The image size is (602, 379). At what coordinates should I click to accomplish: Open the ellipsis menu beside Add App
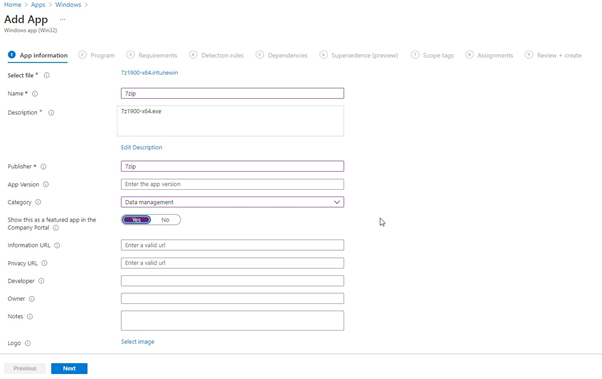[63, 19]
